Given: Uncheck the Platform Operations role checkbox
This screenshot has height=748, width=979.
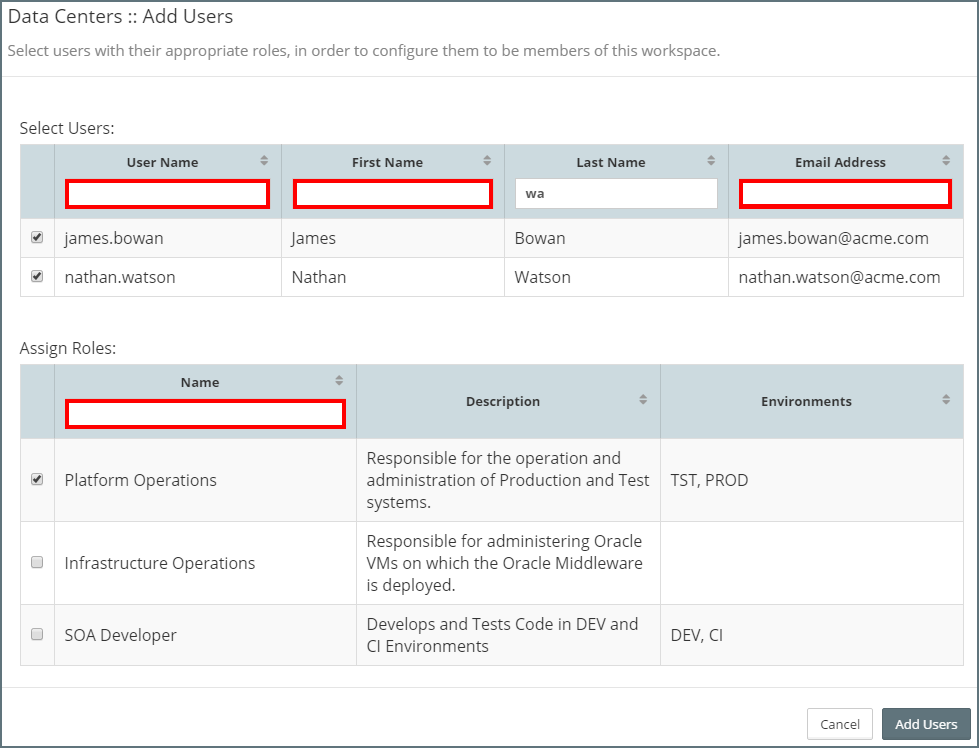Looking at the screenshot, I should click(37, 480).
